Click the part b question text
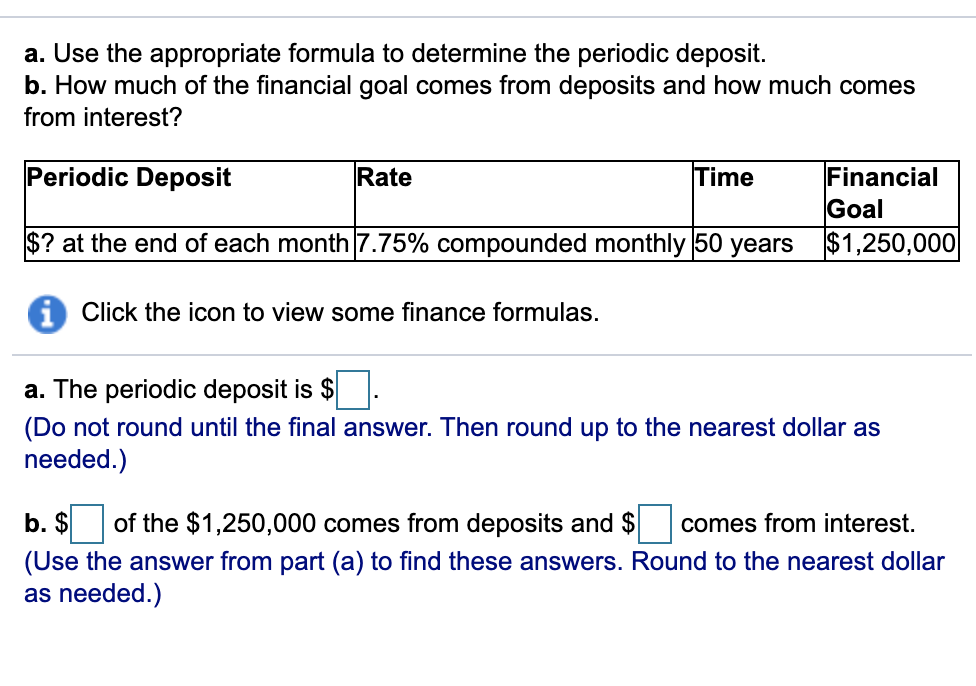The width and height of the screenshot is (976, 686). click(470, 85)
